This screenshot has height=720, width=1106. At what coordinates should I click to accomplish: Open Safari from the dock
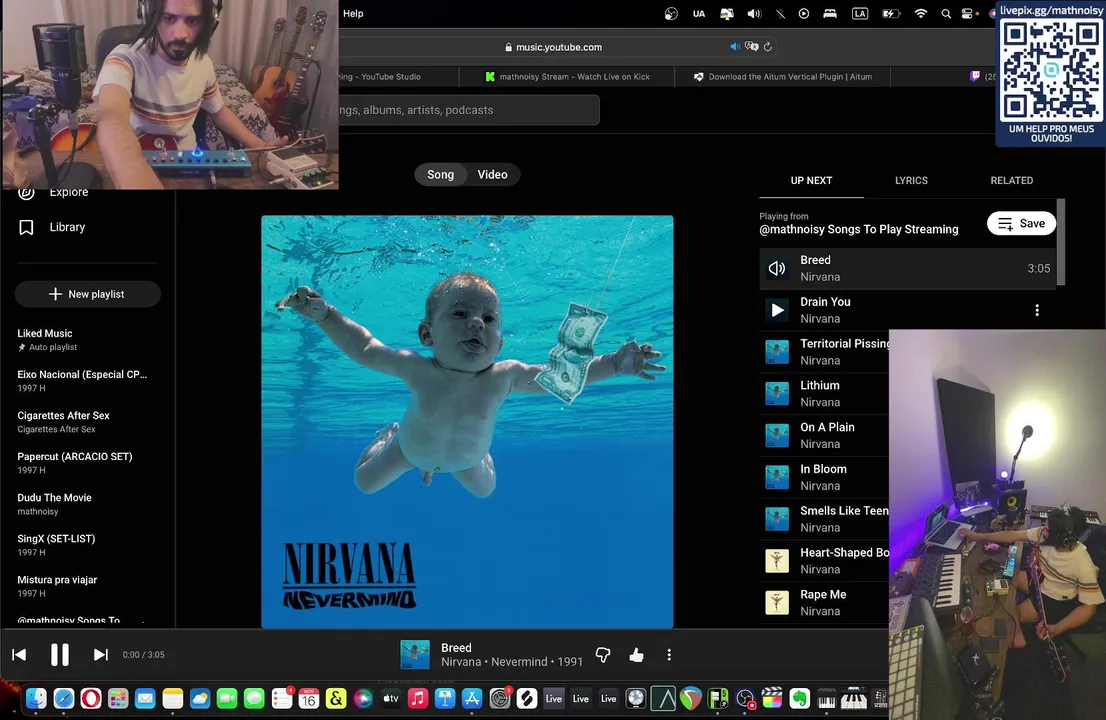63,698
